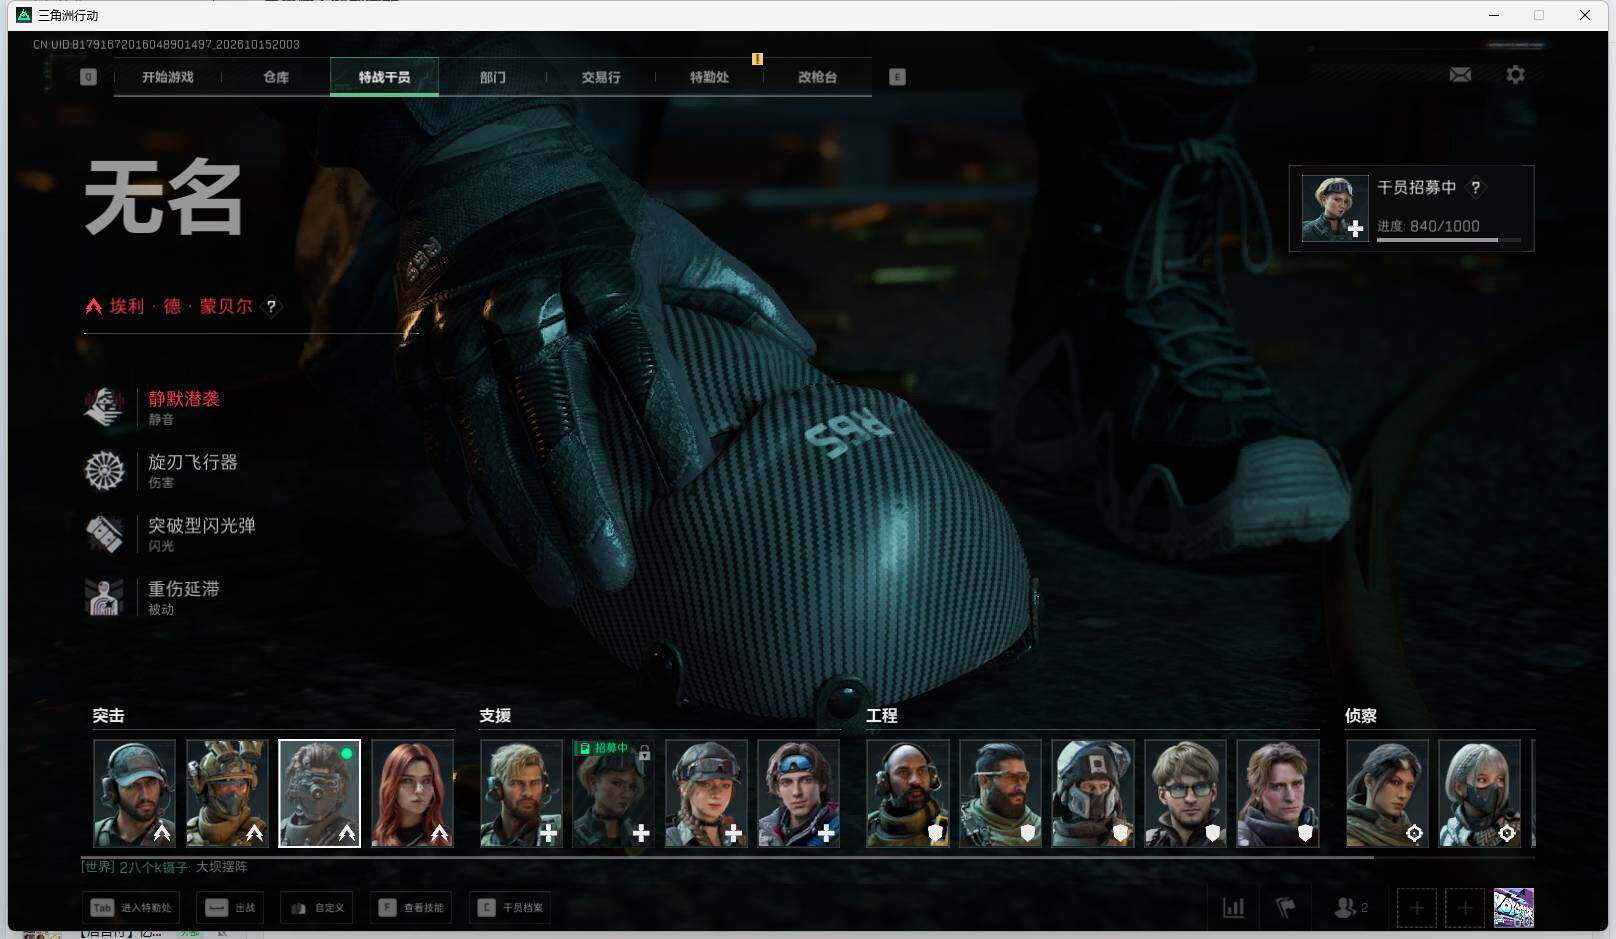Click the 干员档案 button
Viewport: 1616px width, 939px height.
click(510, 908)
